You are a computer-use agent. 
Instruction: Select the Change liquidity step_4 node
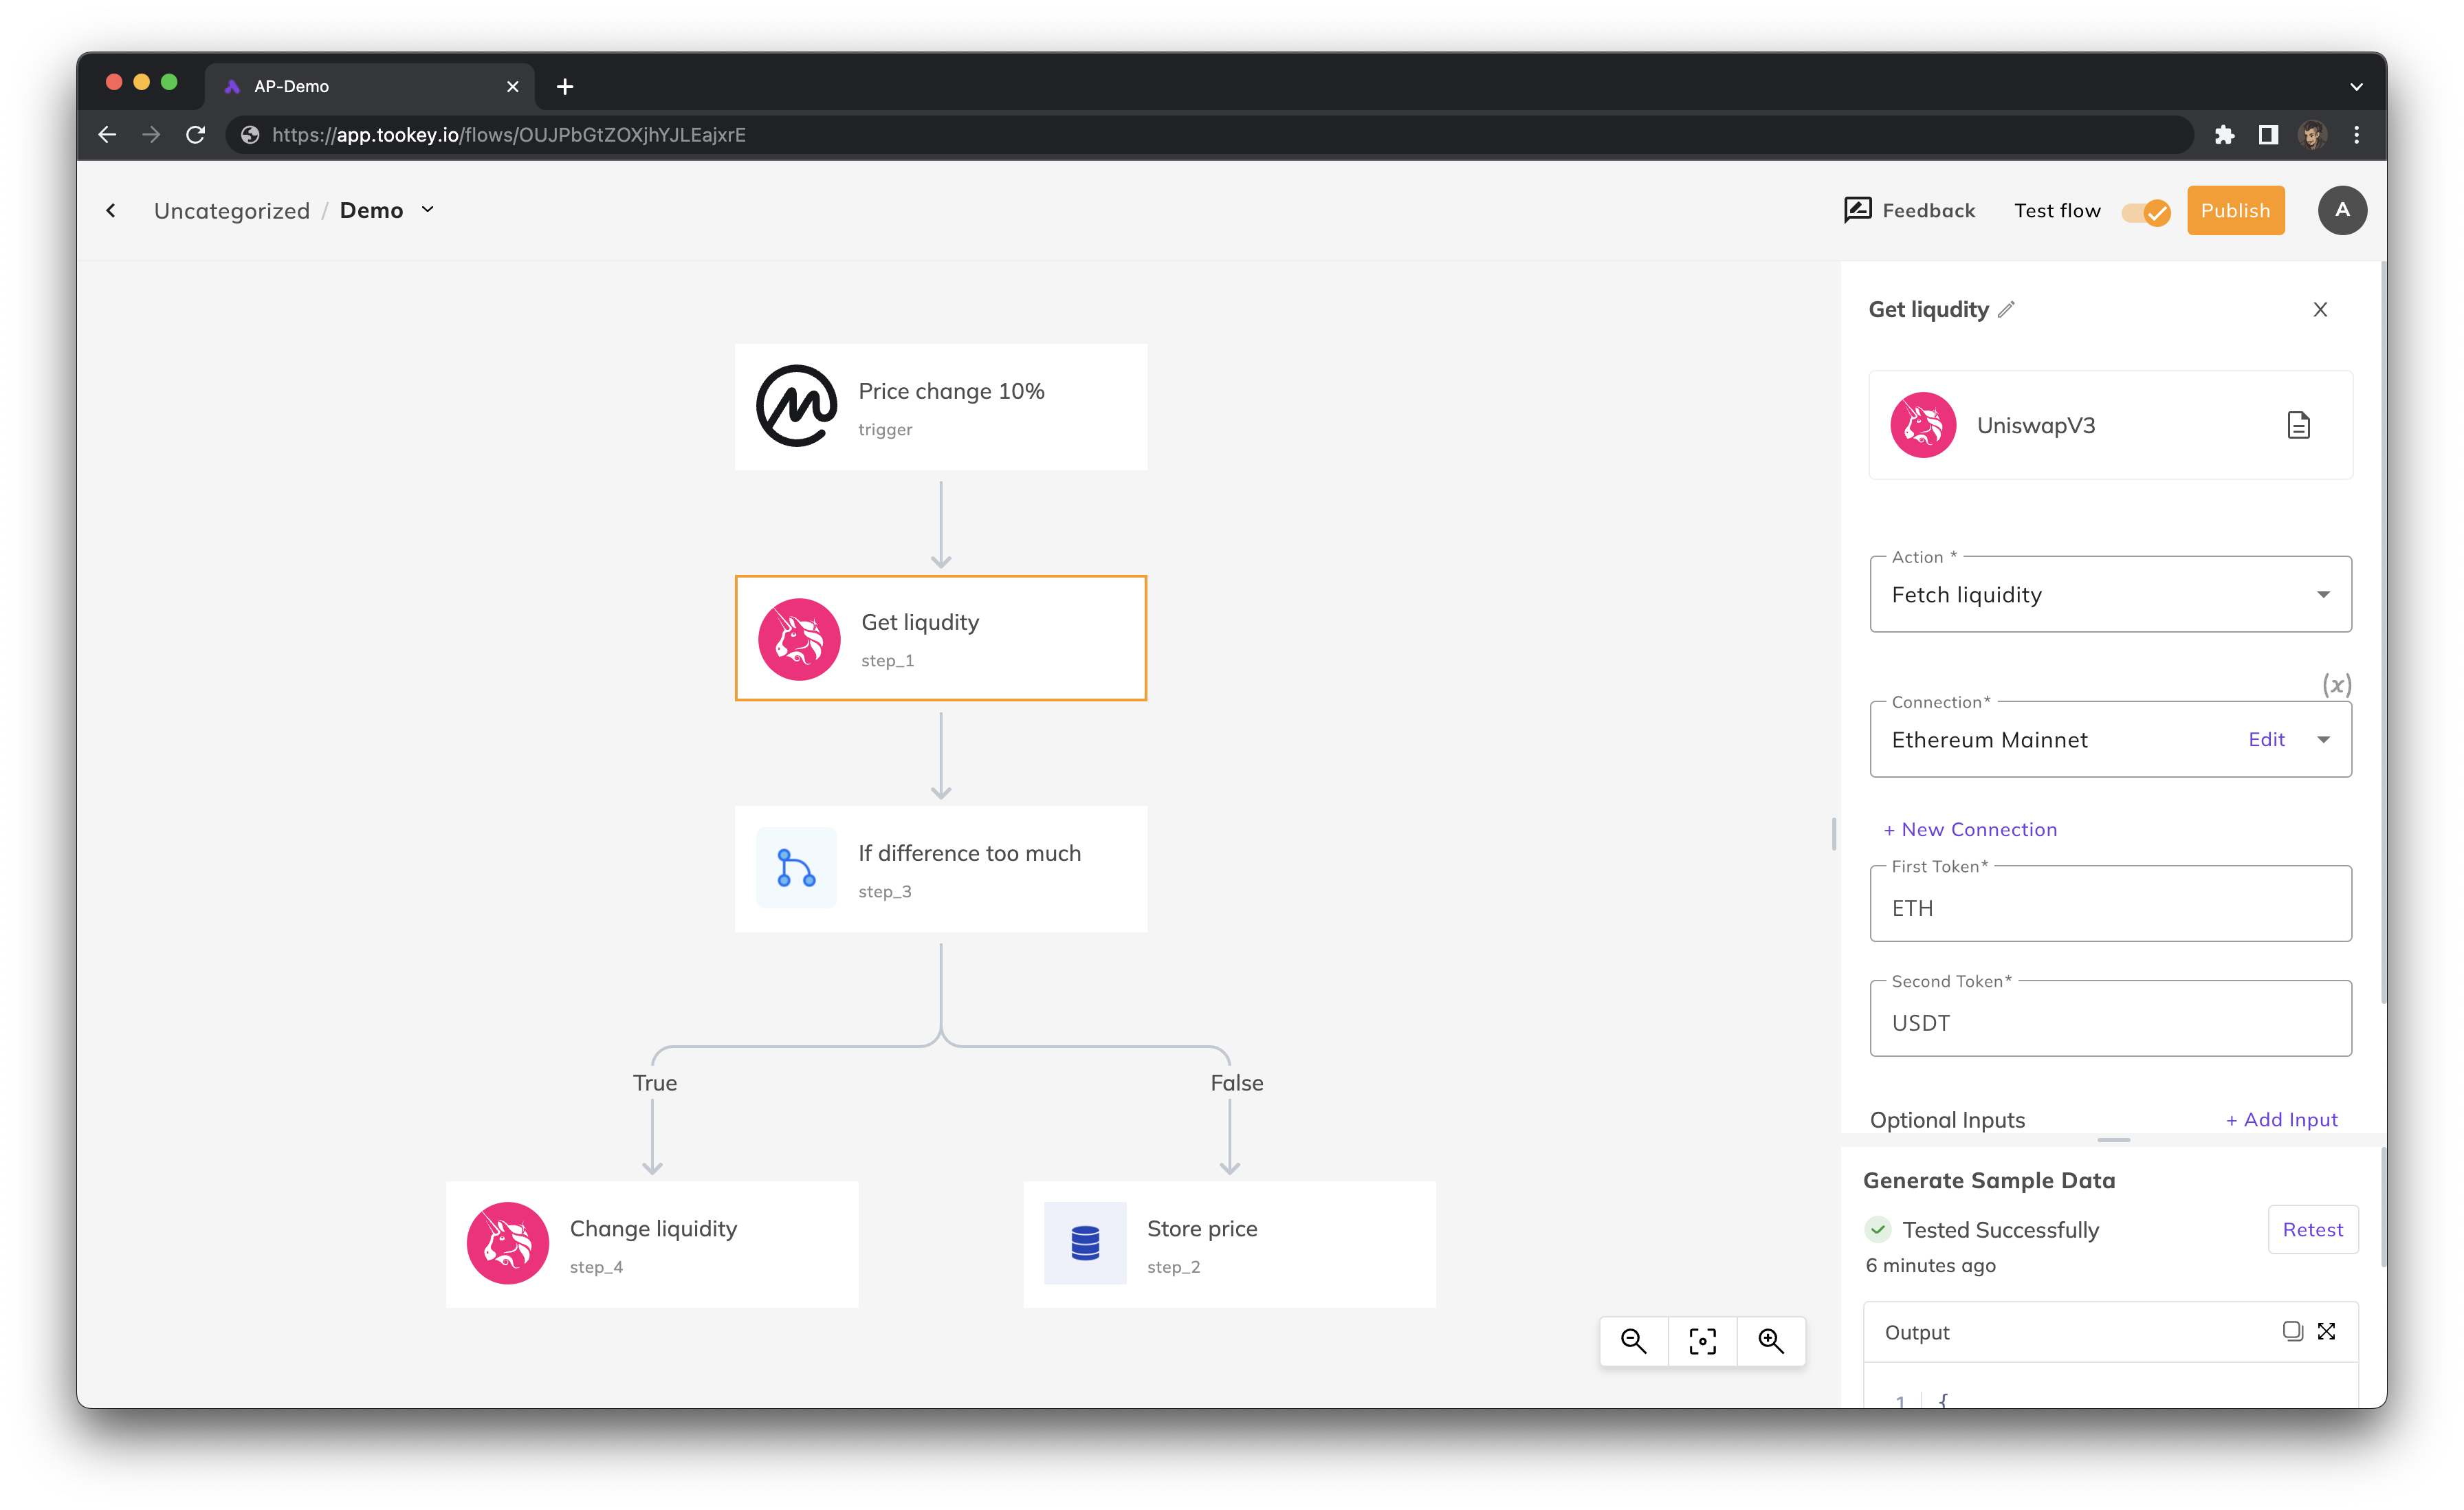pyautogui.click(x=652, y=1244)
